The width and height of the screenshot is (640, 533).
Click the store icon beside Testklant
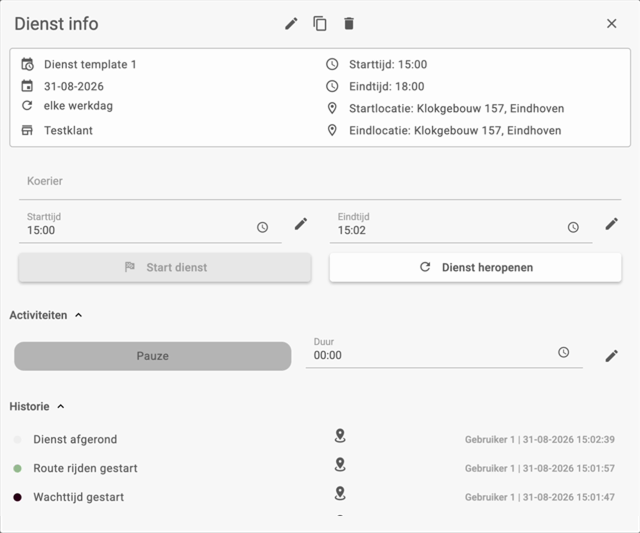[x=27, y=130]
